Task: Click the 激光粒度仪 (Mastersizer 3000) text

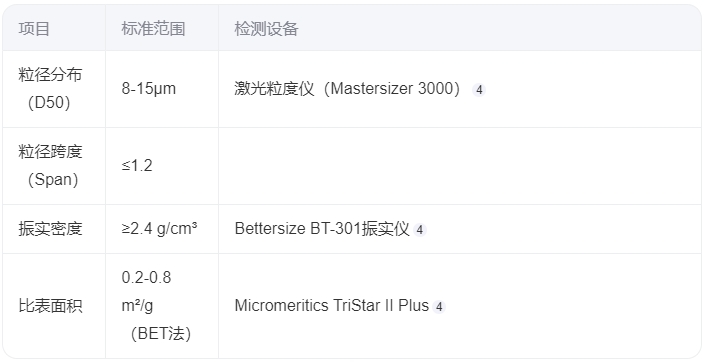Action: [x=347, y=89]
